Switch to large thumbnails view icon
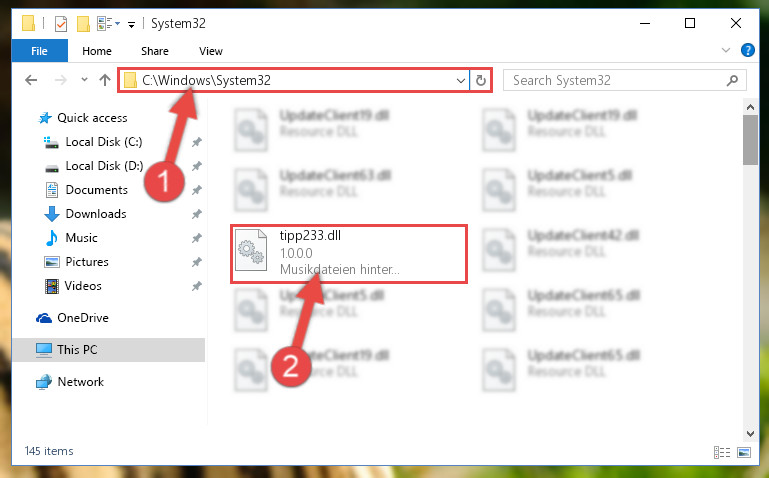The width and height of the screenshot is (769, 478). point(744,452)
